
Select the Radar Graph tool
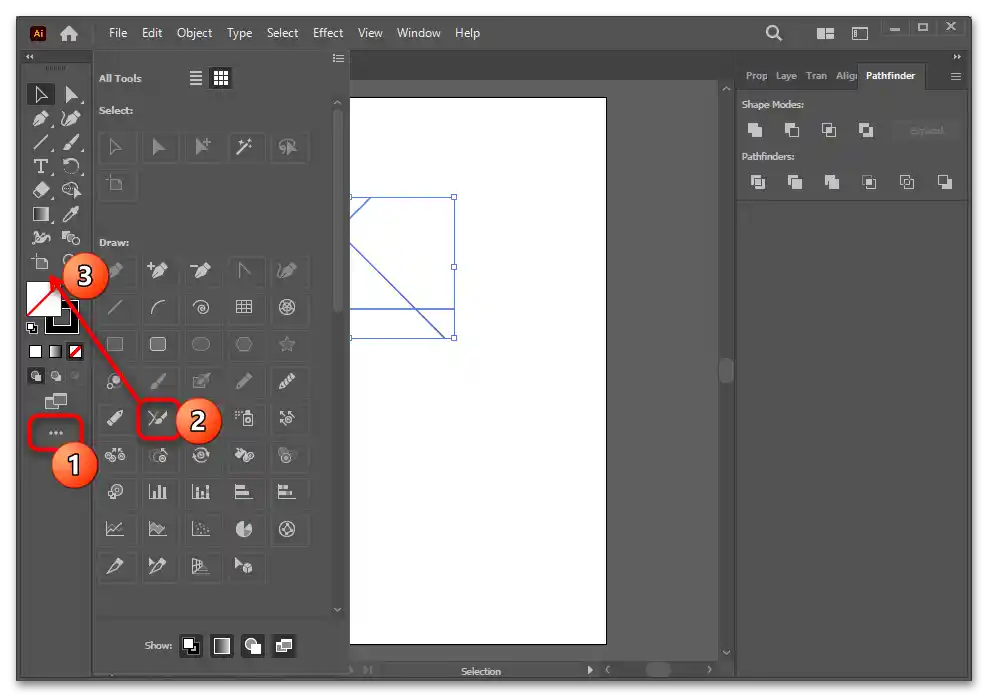[x=287, y=529]
